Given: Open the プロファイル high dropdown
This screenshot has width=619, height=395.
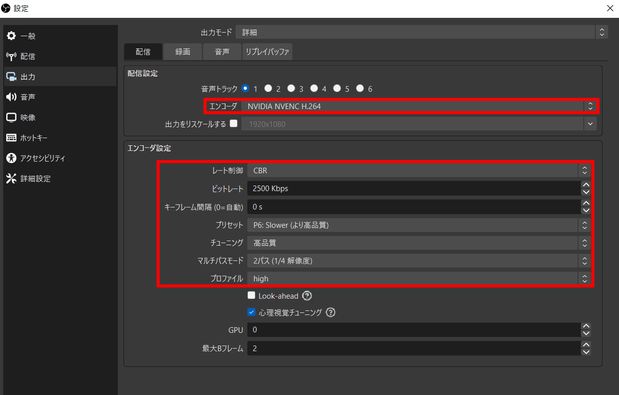Looking at the screenshot, I should [418, 278].
